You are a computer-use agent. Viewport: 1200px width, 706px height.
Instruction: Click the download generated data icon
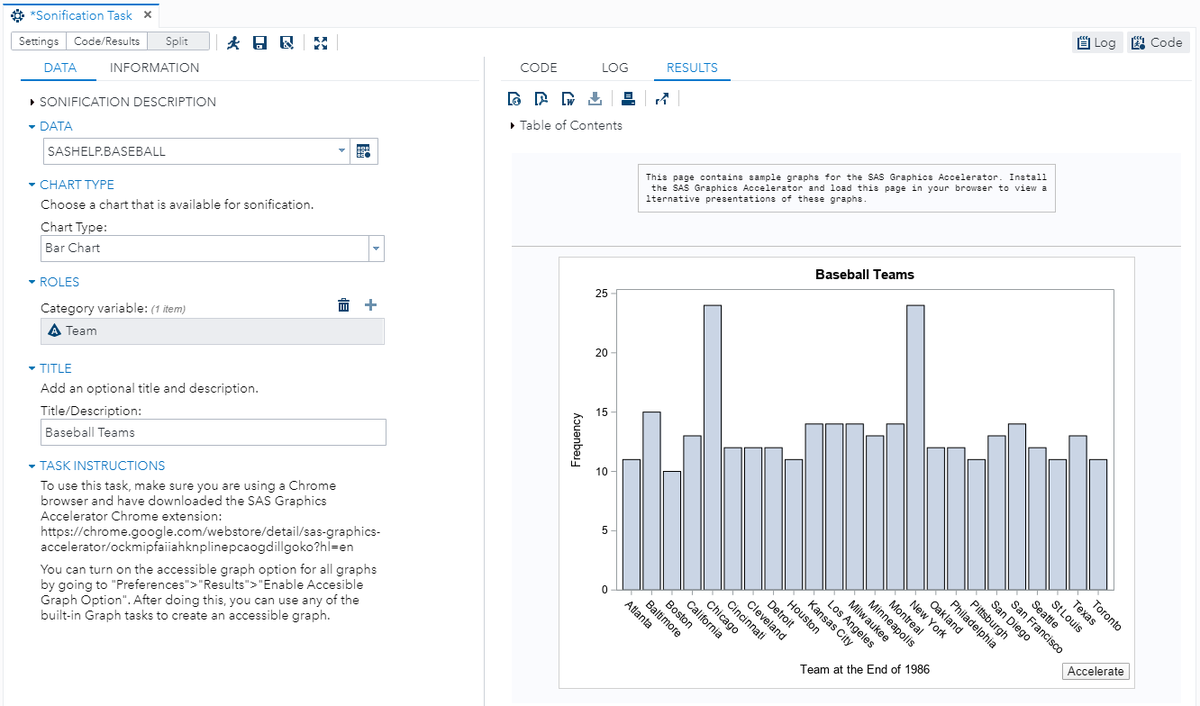tap(595, 98)
